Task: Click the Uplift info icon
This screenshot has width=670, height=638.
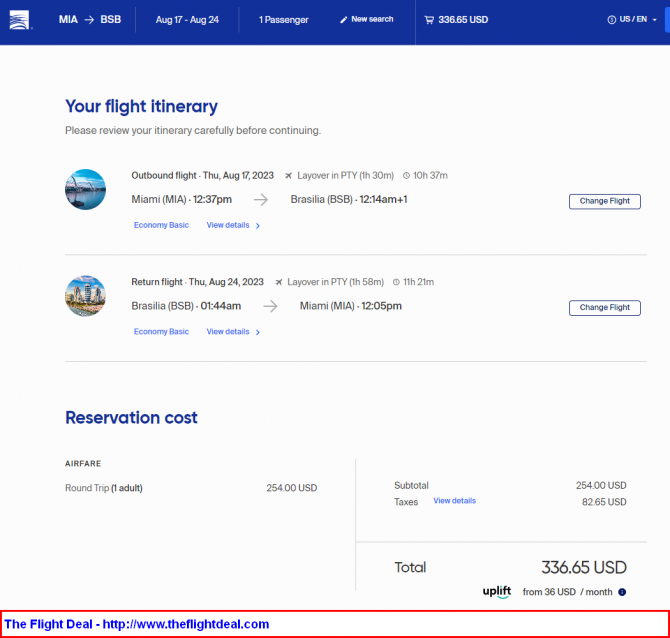Action: click(622, 592)
